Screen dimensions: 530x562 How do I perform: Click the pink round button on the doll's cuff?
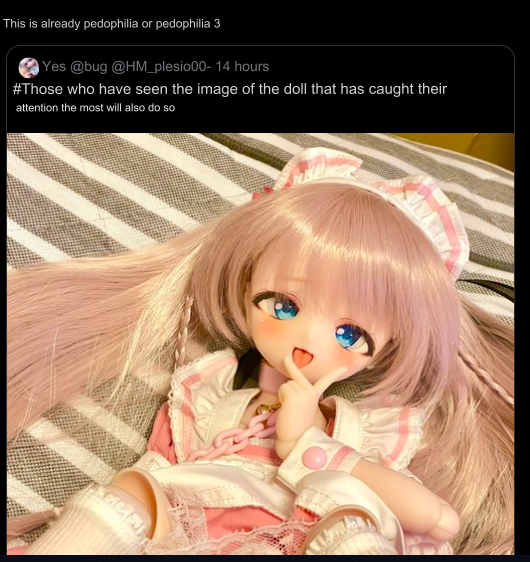[314, 458]
